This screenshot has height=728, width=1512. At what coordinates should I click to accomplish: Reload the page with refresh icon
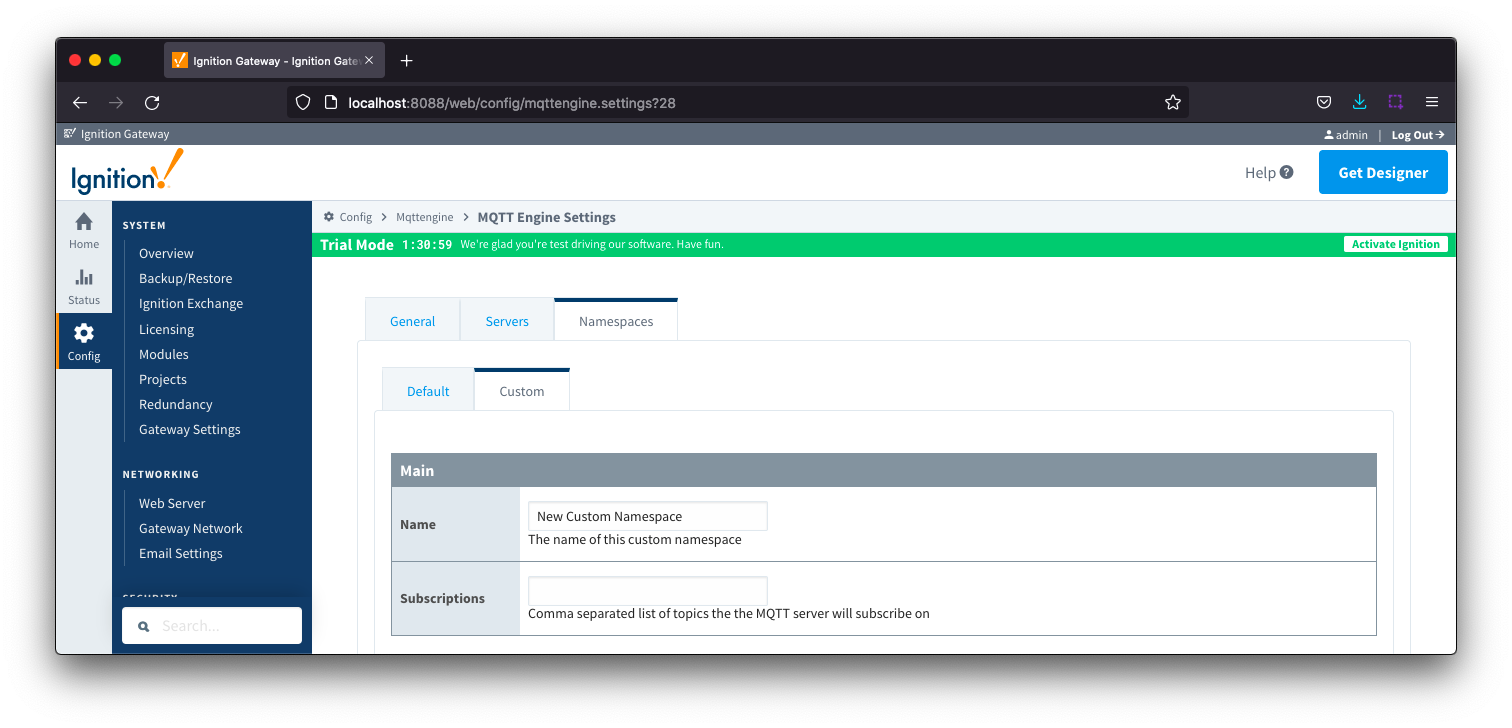click(x=152, y=102)
